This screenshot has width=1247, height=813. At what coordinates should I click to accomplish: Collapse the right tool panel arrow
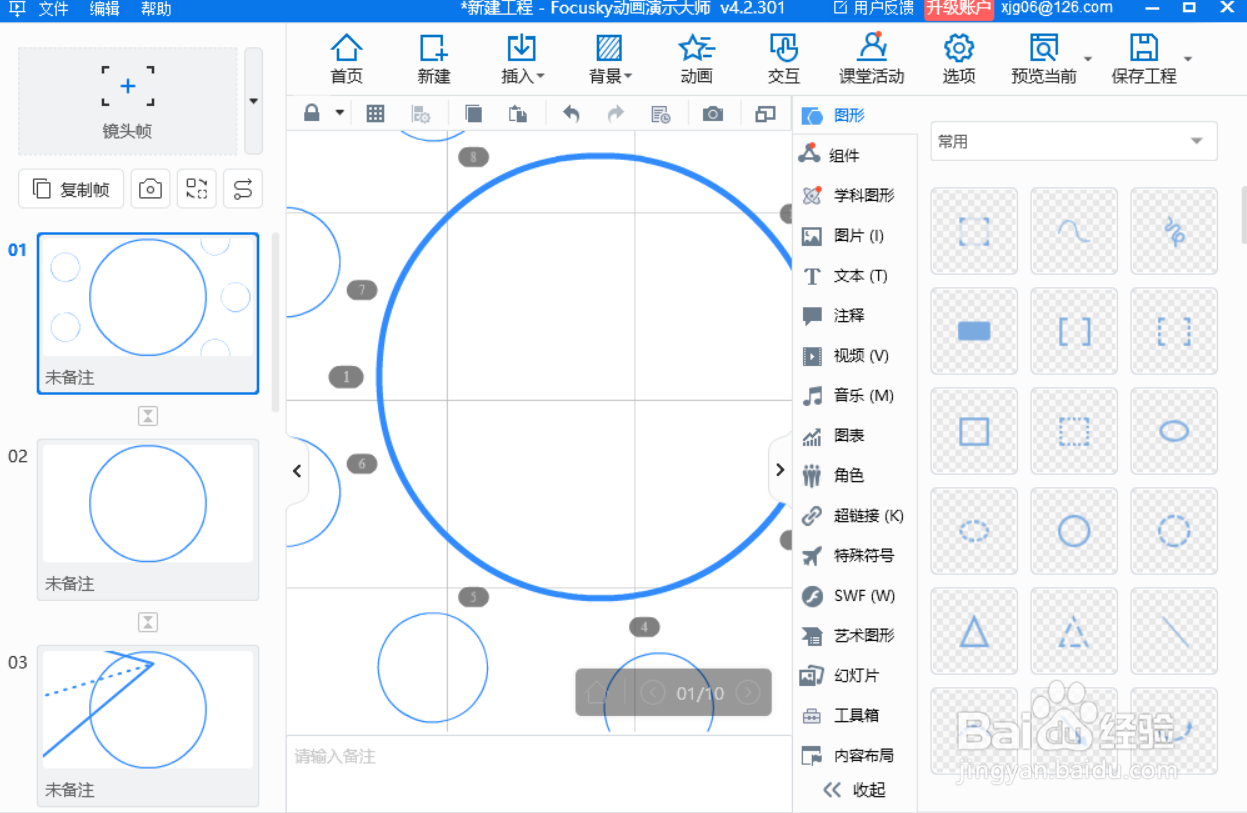[x=781, y=470]
